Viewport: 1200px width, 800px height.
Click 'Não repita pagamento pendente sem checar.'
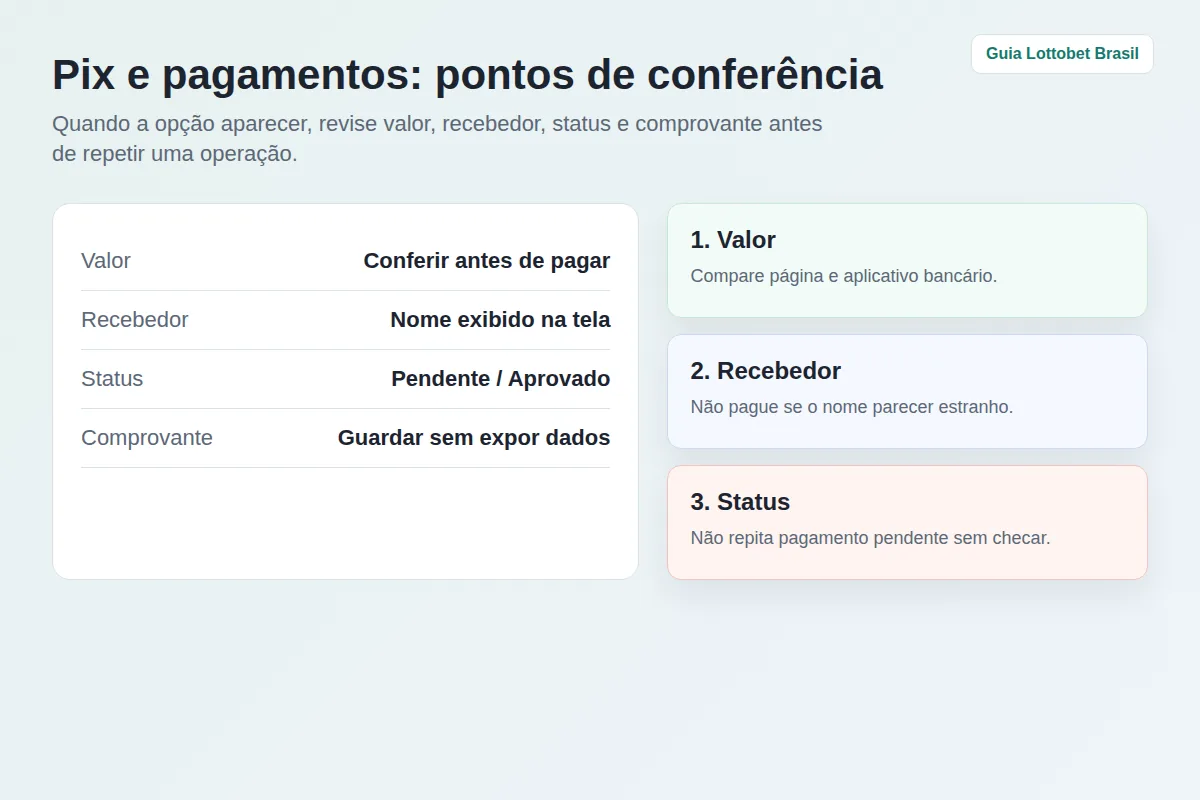[x=870, y=538]
